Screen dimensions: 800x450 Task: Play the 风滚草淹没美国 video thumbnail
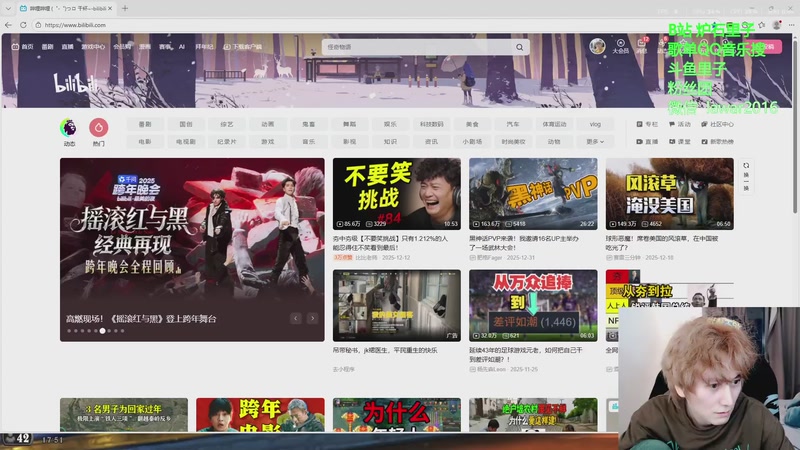point(669,193)
